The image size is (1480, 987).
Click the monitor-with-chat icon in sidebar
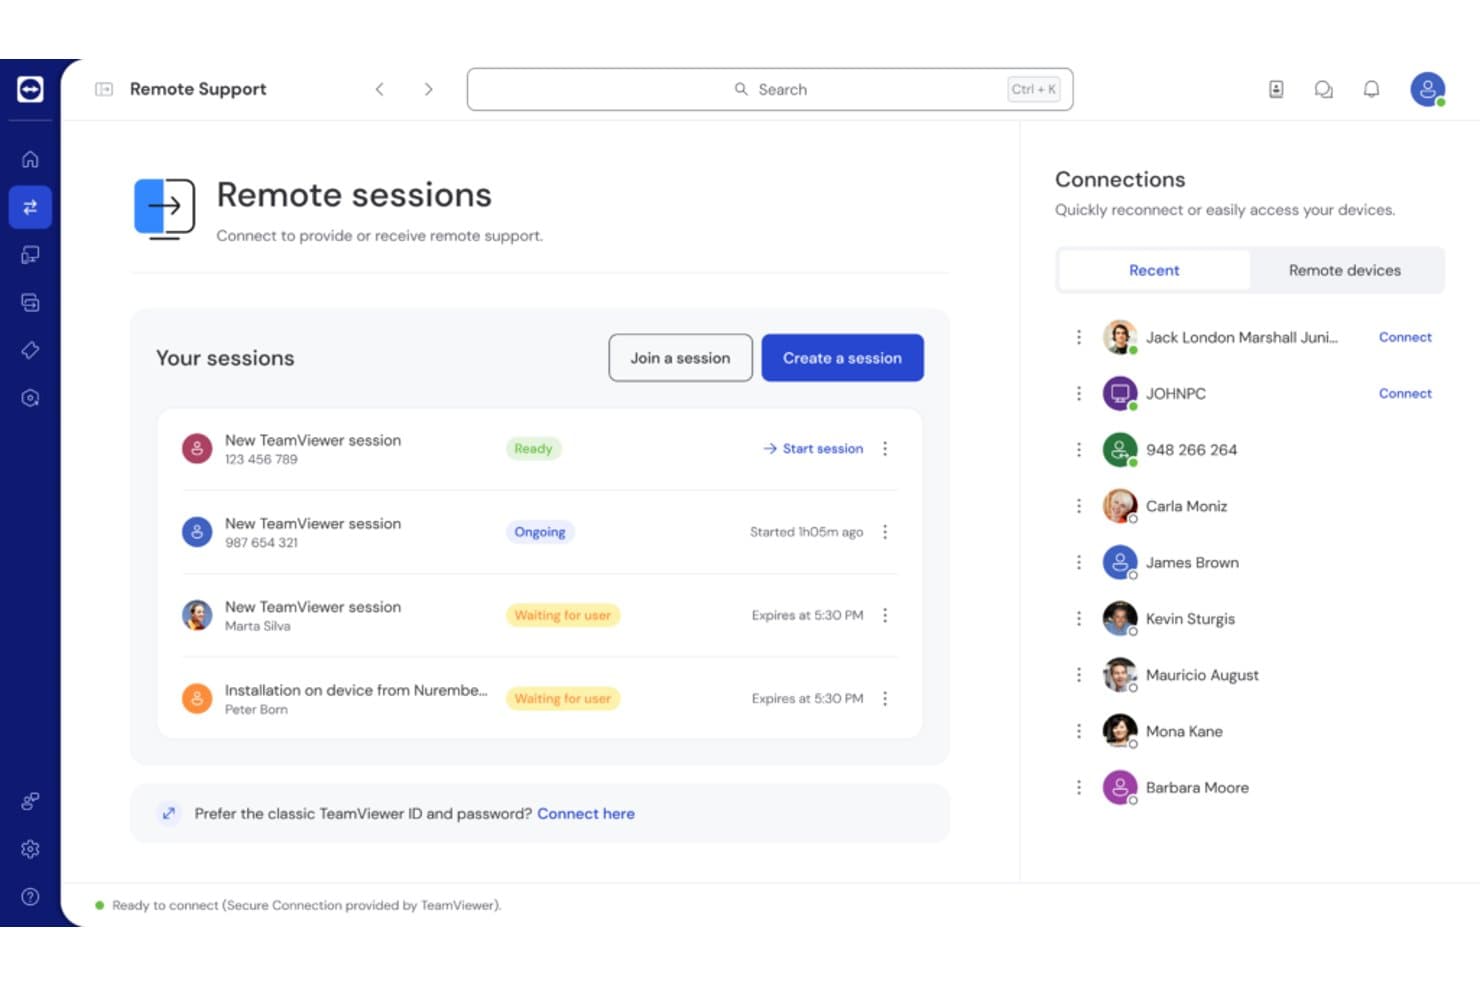point(30,255)
